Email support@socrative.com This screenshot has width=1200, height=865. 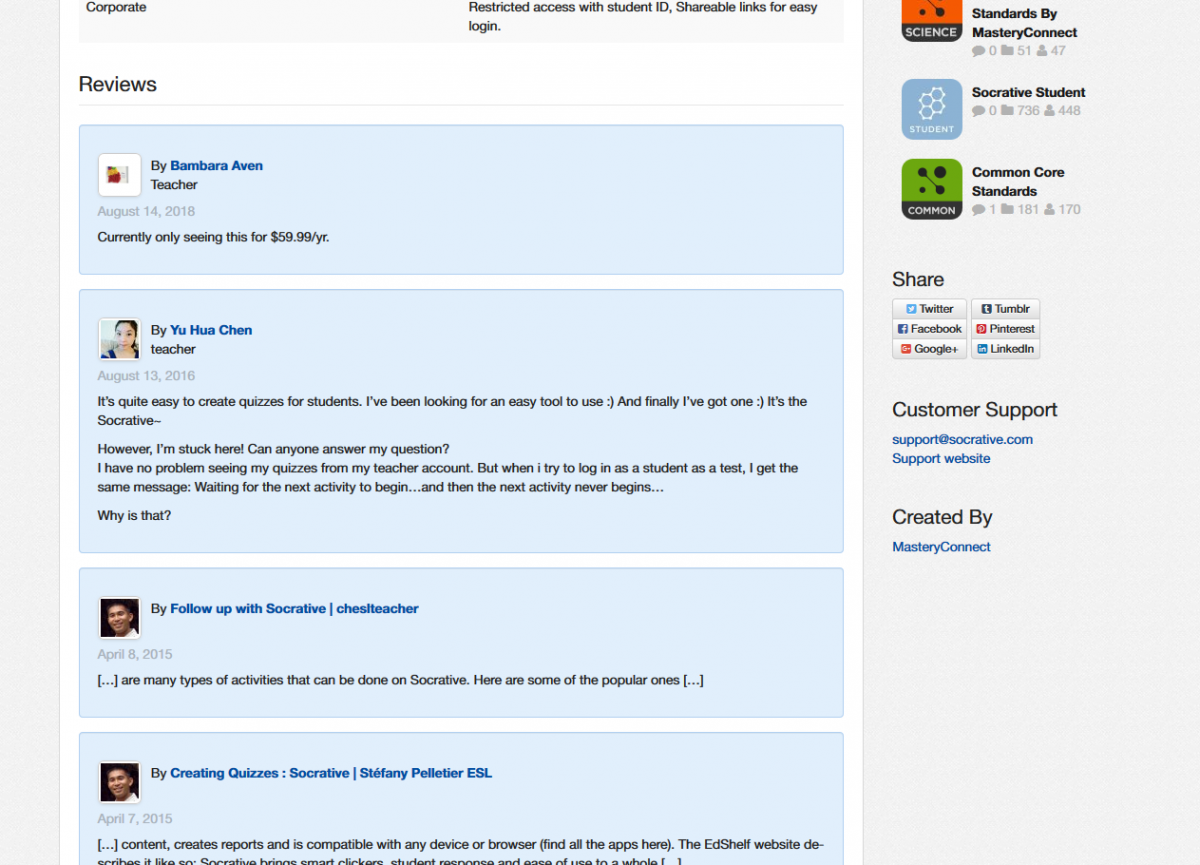coord(962,439)
